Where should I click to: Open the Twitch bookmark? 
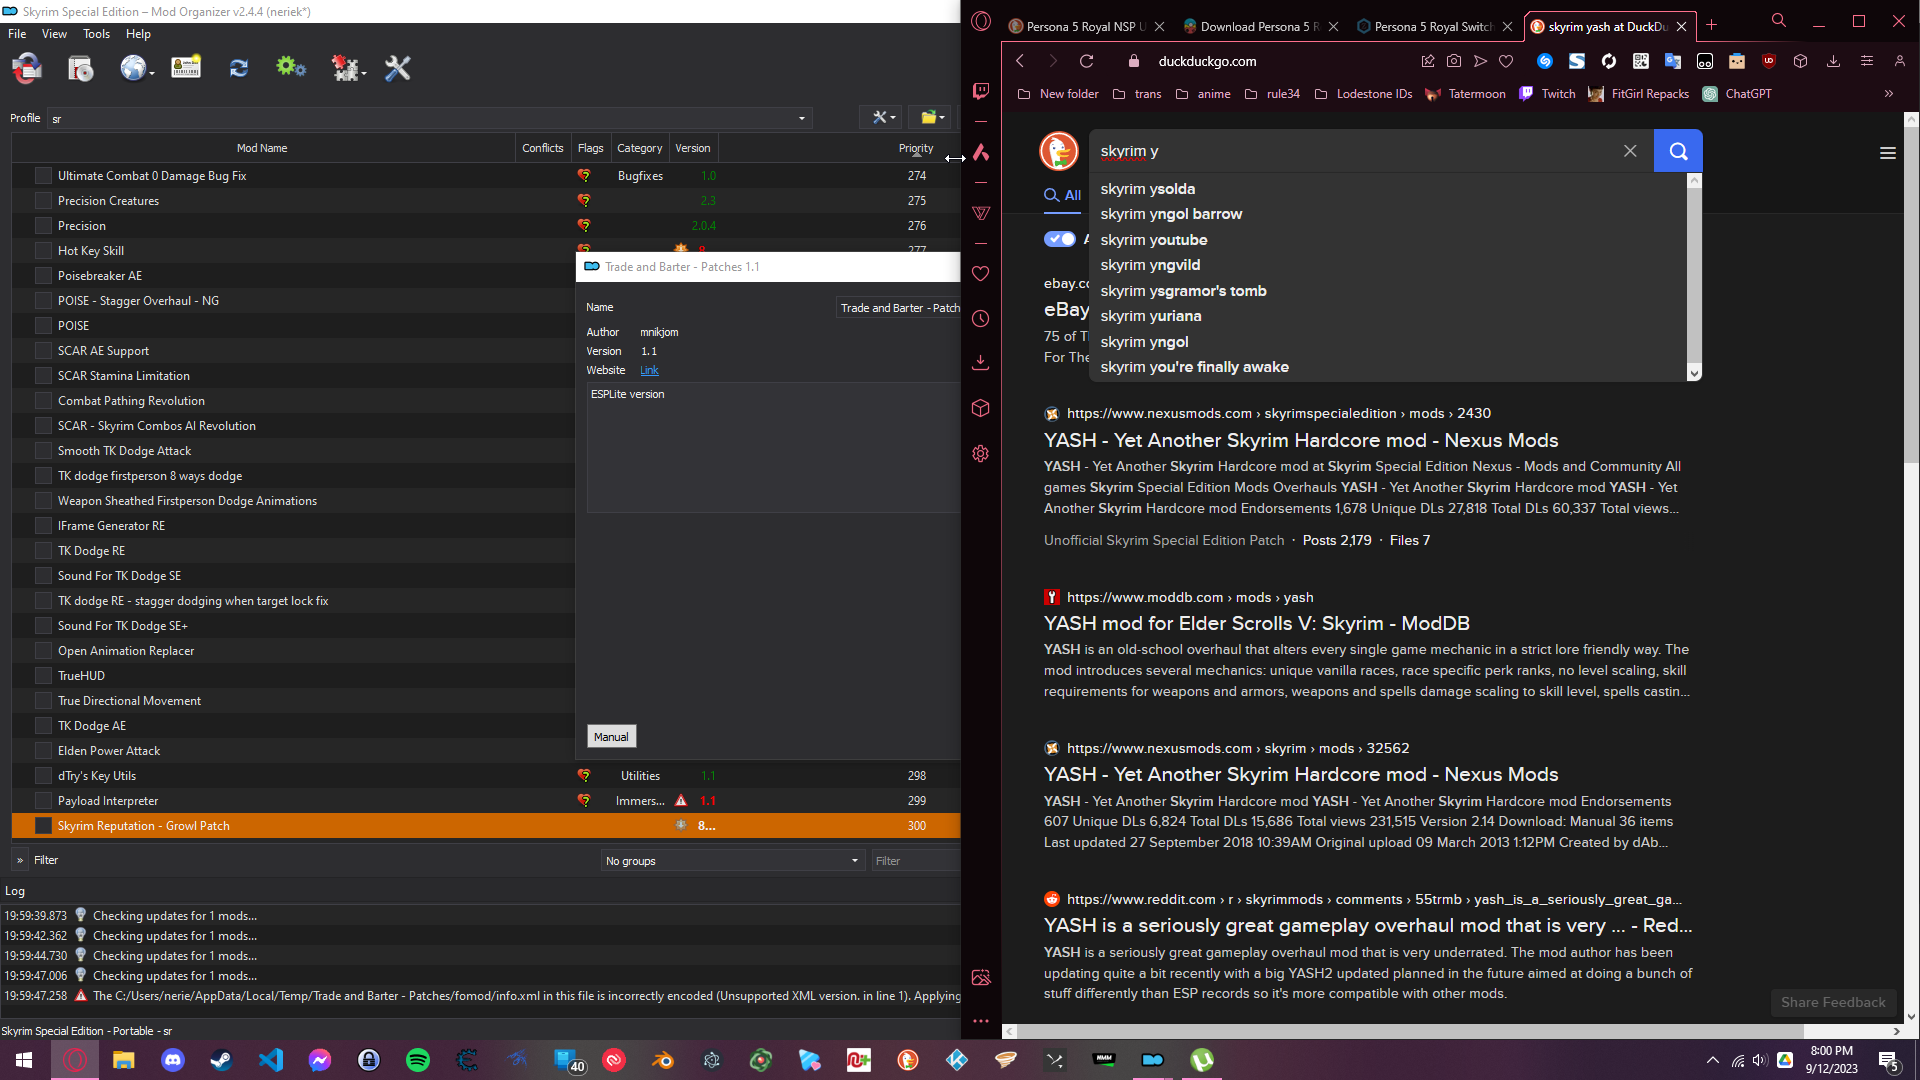pyautogui.click(x=1547, y=94)
